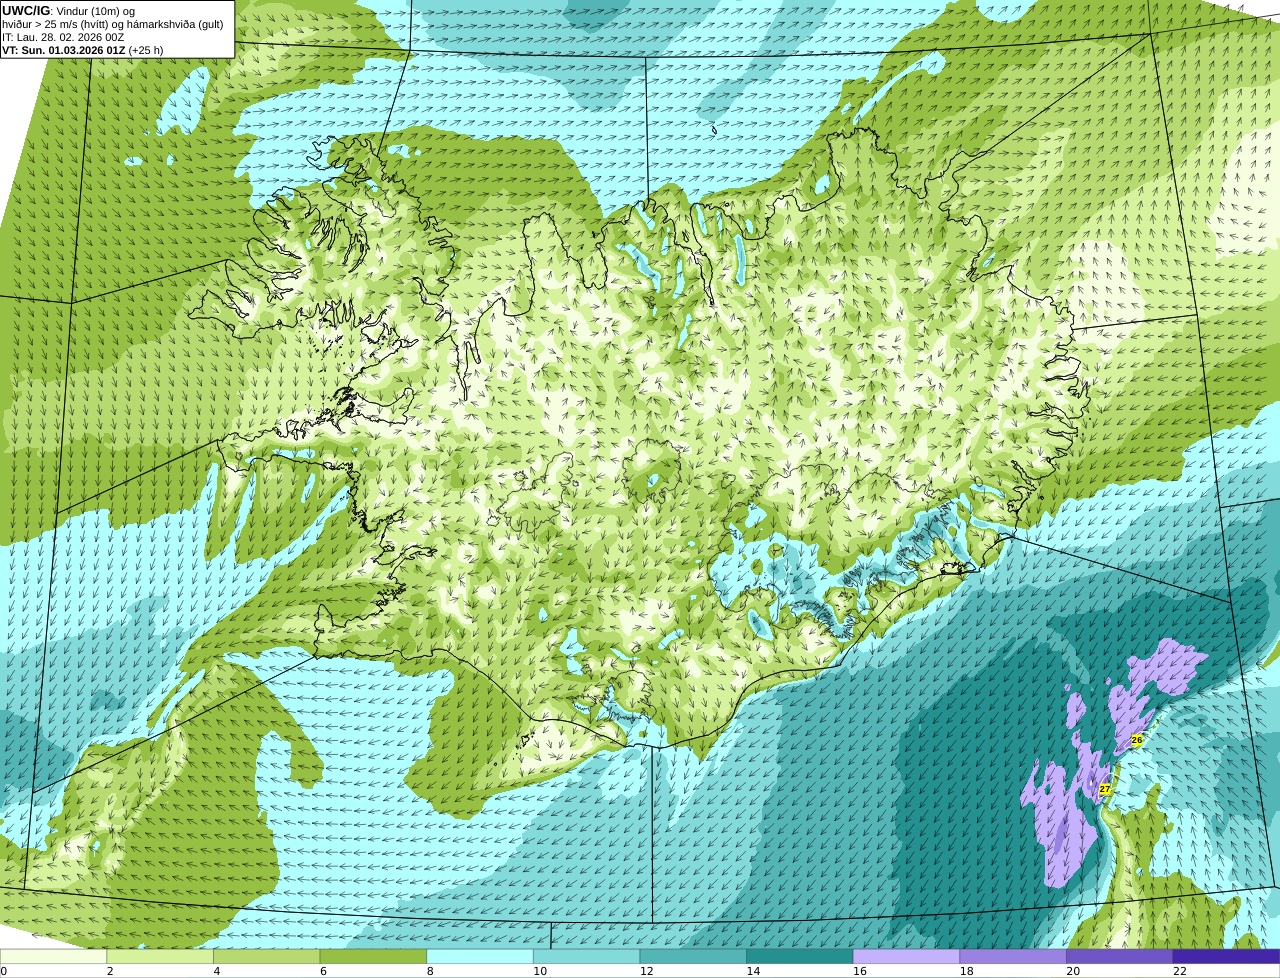1280x978 pixels.
Task: Click the 'VT: Sun. 01.03.2026 01Z' valid time
Action: tap(64, 50)
